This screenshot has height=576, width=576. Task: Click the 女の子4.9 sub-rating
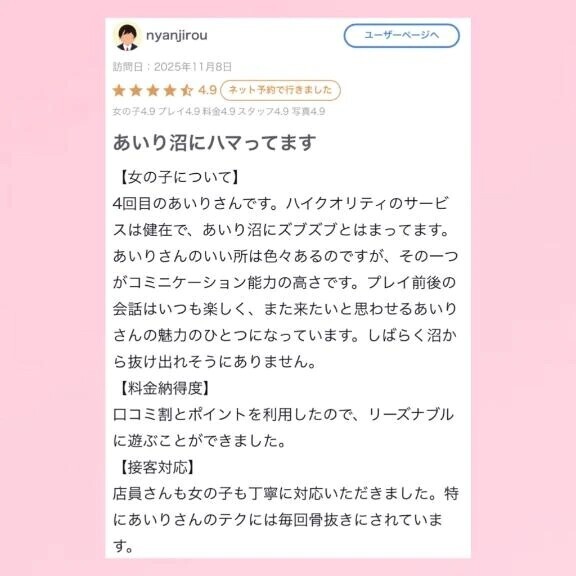tap(134, 111)
